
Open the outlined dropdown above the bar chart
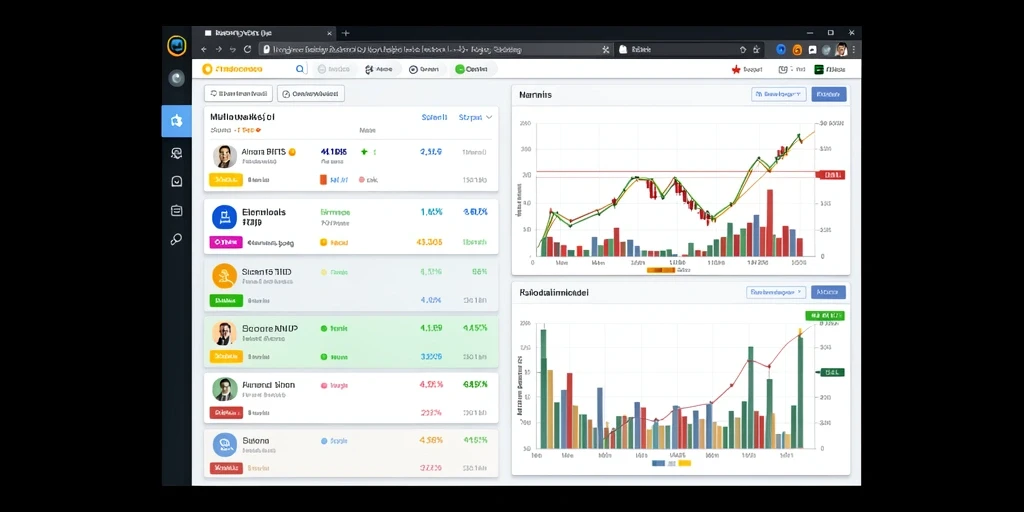pos(776,292)
